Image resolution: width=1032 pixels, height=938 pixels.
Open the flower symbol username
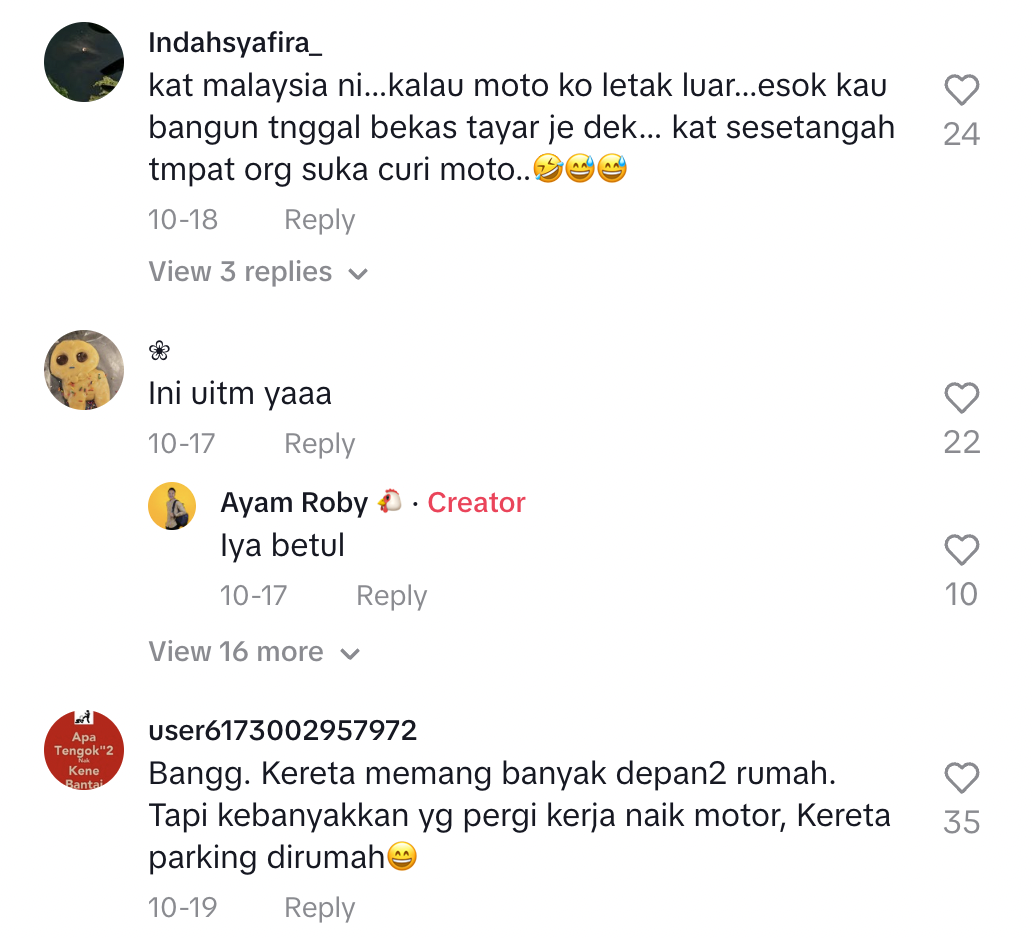159,351
